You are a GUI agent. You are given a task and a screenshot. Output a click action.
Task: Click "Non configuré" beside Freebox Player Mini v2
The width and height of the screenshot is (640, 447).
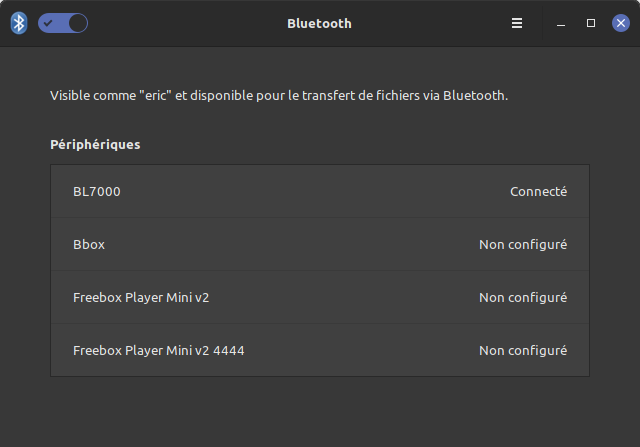pos(523,297)
